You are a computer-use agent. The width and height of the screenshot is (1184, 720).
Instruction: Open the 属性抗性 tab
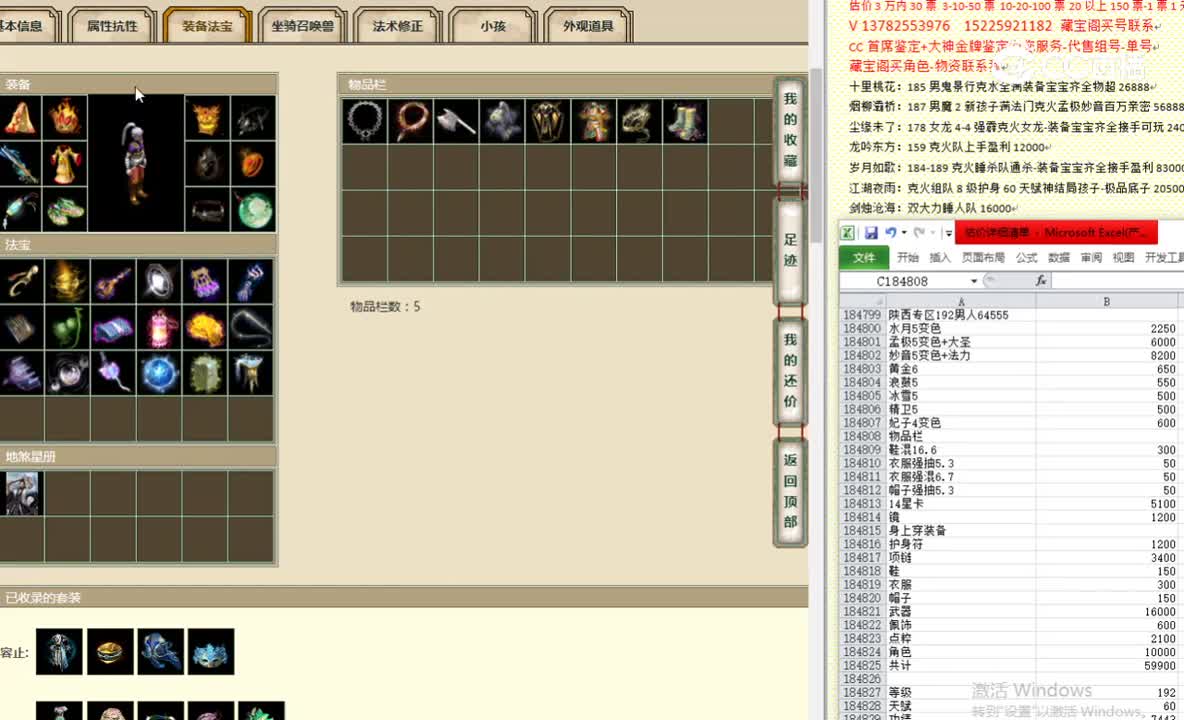click(x=112, y=26)
